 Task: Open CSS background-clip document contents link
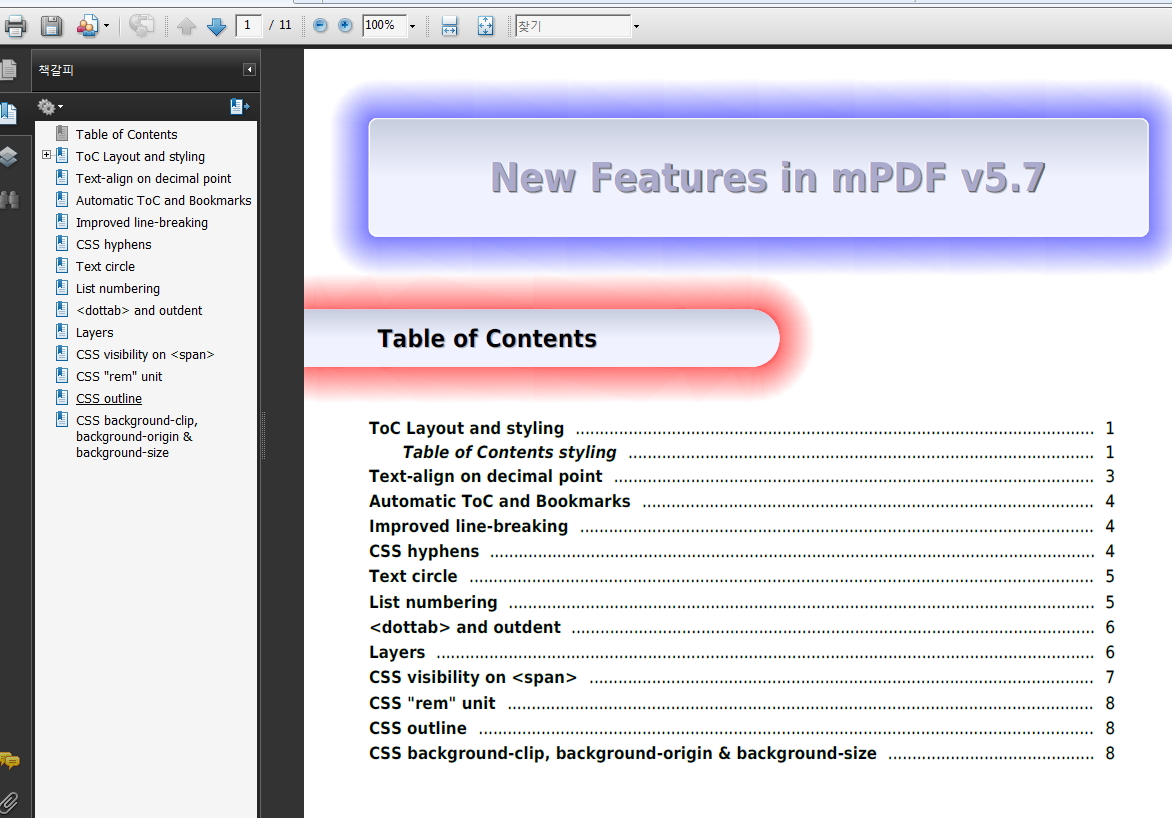tap(622, 754)
